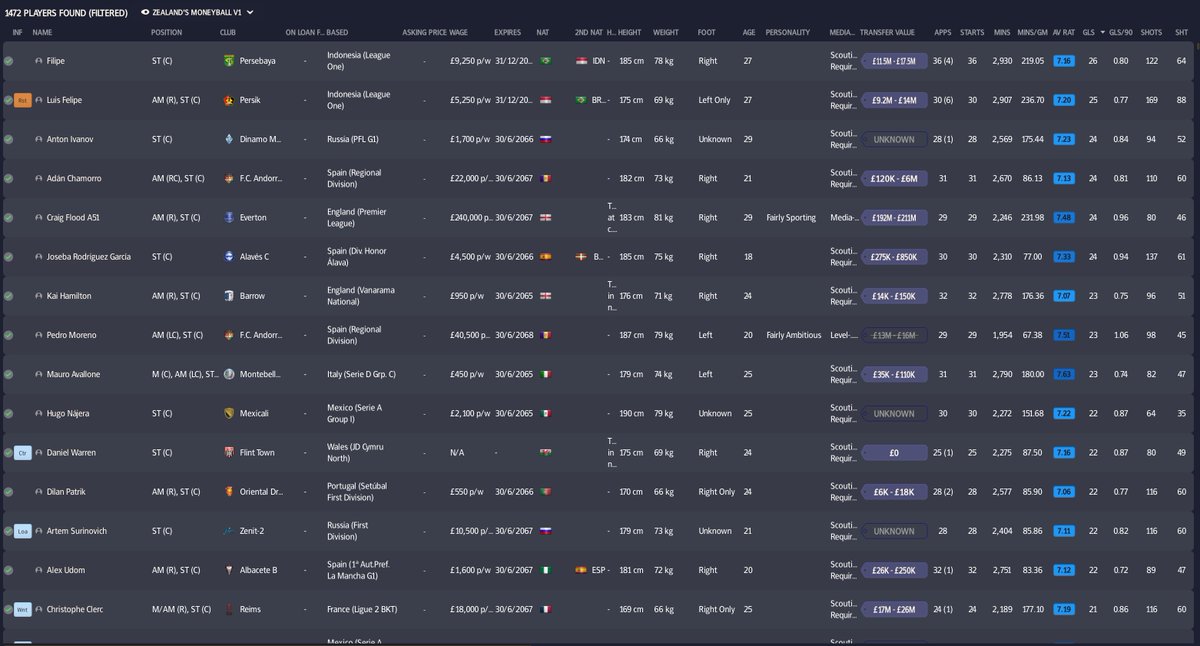The image size is (1200, 646).
Task: Open player Joseba Rodríguez García's profile
Action: [x=89, y=256]
